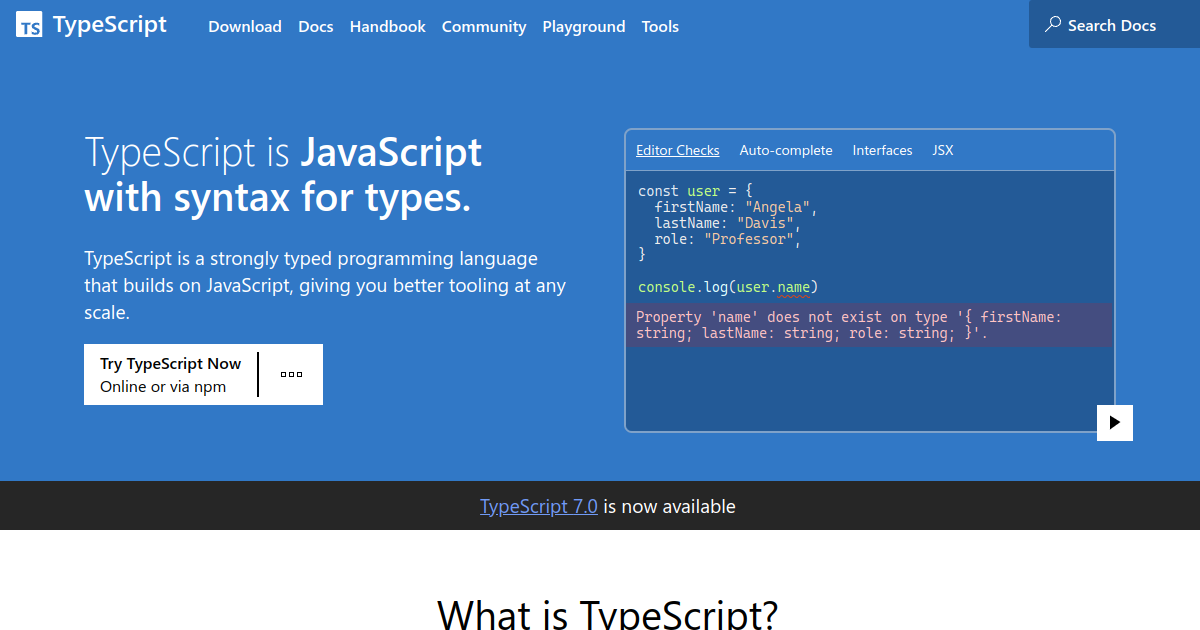This screenshot has height=630, width=1200.
Task: Click the TypeScript wordmark in header
Action: [x=110, y=25]
